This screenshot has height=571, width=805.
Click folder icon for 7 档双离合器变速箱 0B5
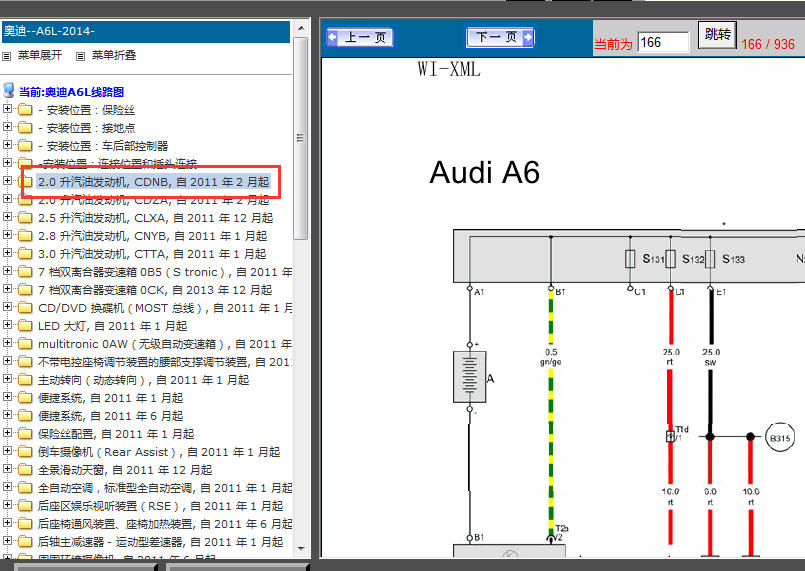point(25,271)
